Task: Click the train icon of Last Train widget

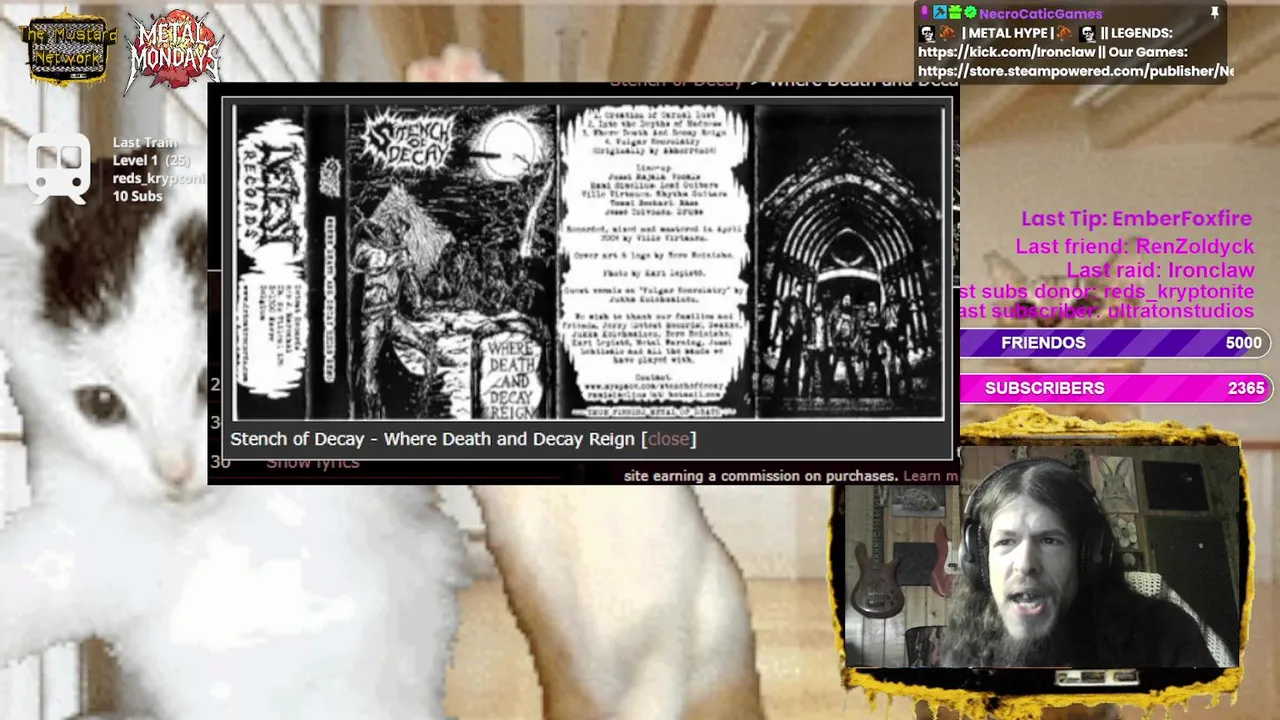Action: (x=58, y=169)
